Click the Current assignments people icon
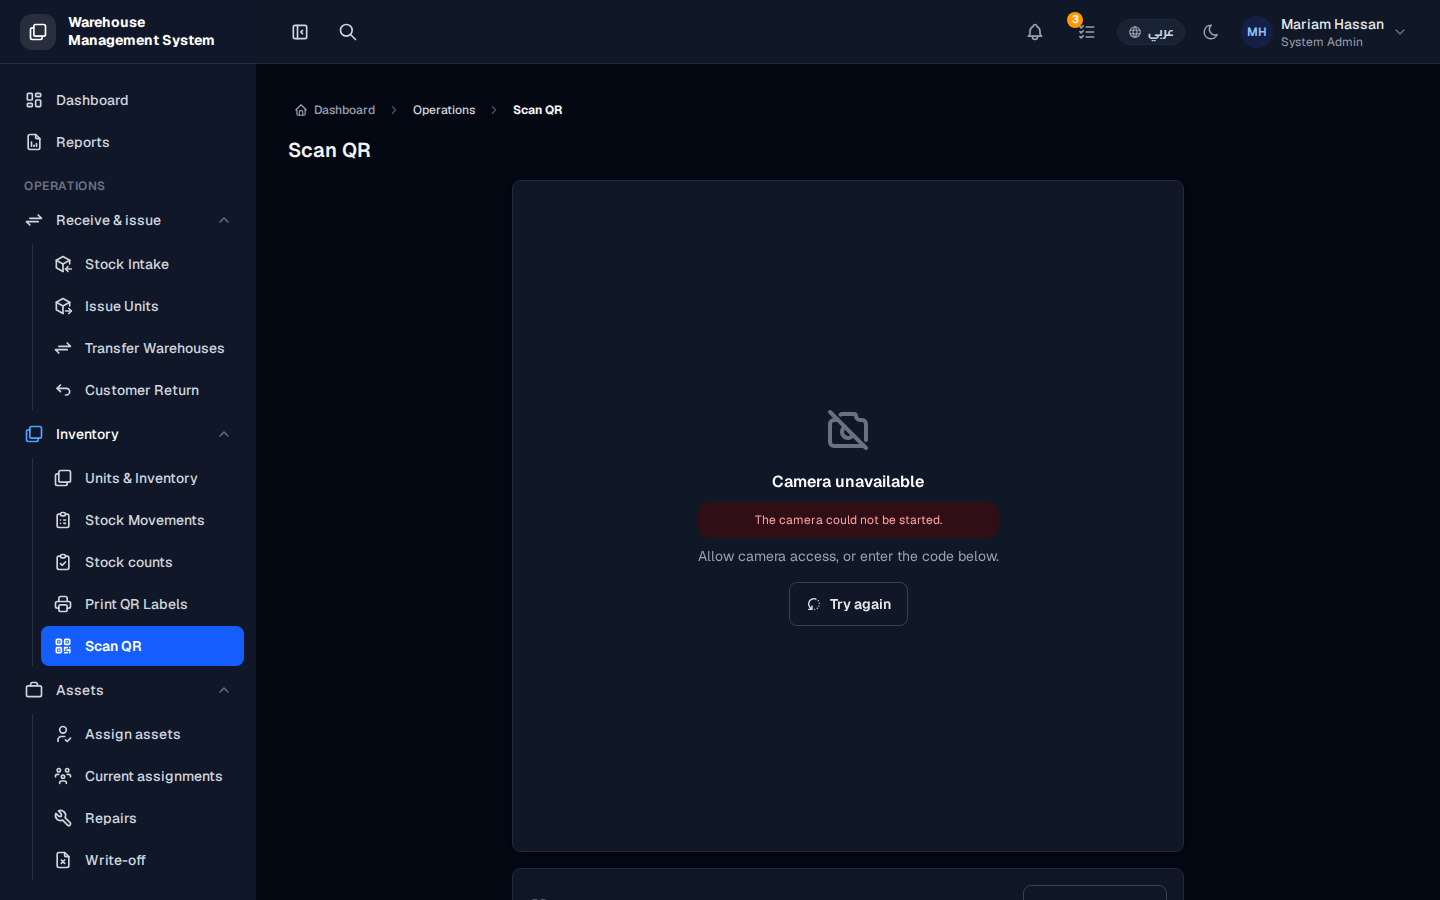Image resolution: width=1440 pixels, height=900 pixels. [63, 776]
